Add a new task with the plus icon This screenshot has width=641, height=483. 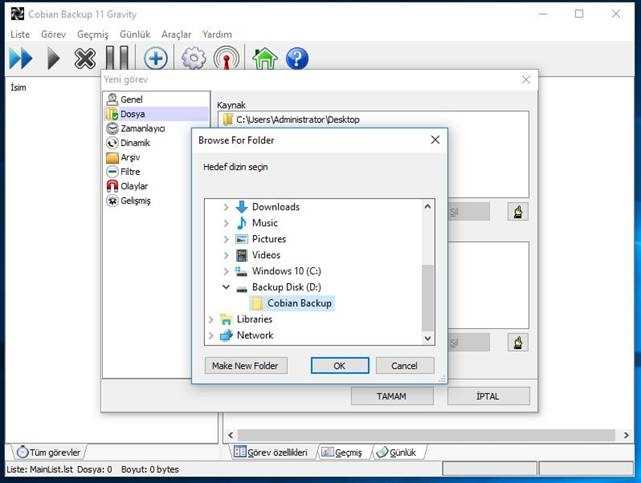156,58
